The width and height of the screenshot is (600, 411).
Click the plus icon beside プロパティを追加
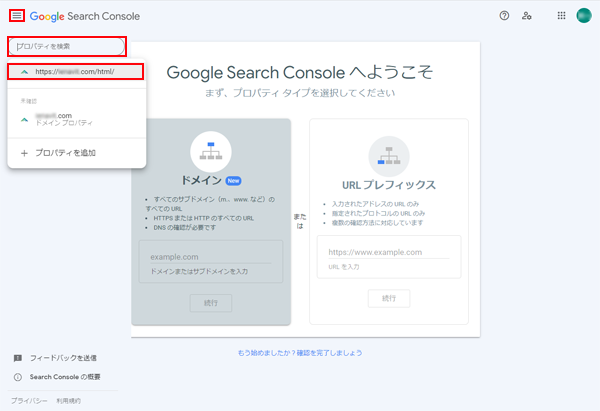[24, 153]
